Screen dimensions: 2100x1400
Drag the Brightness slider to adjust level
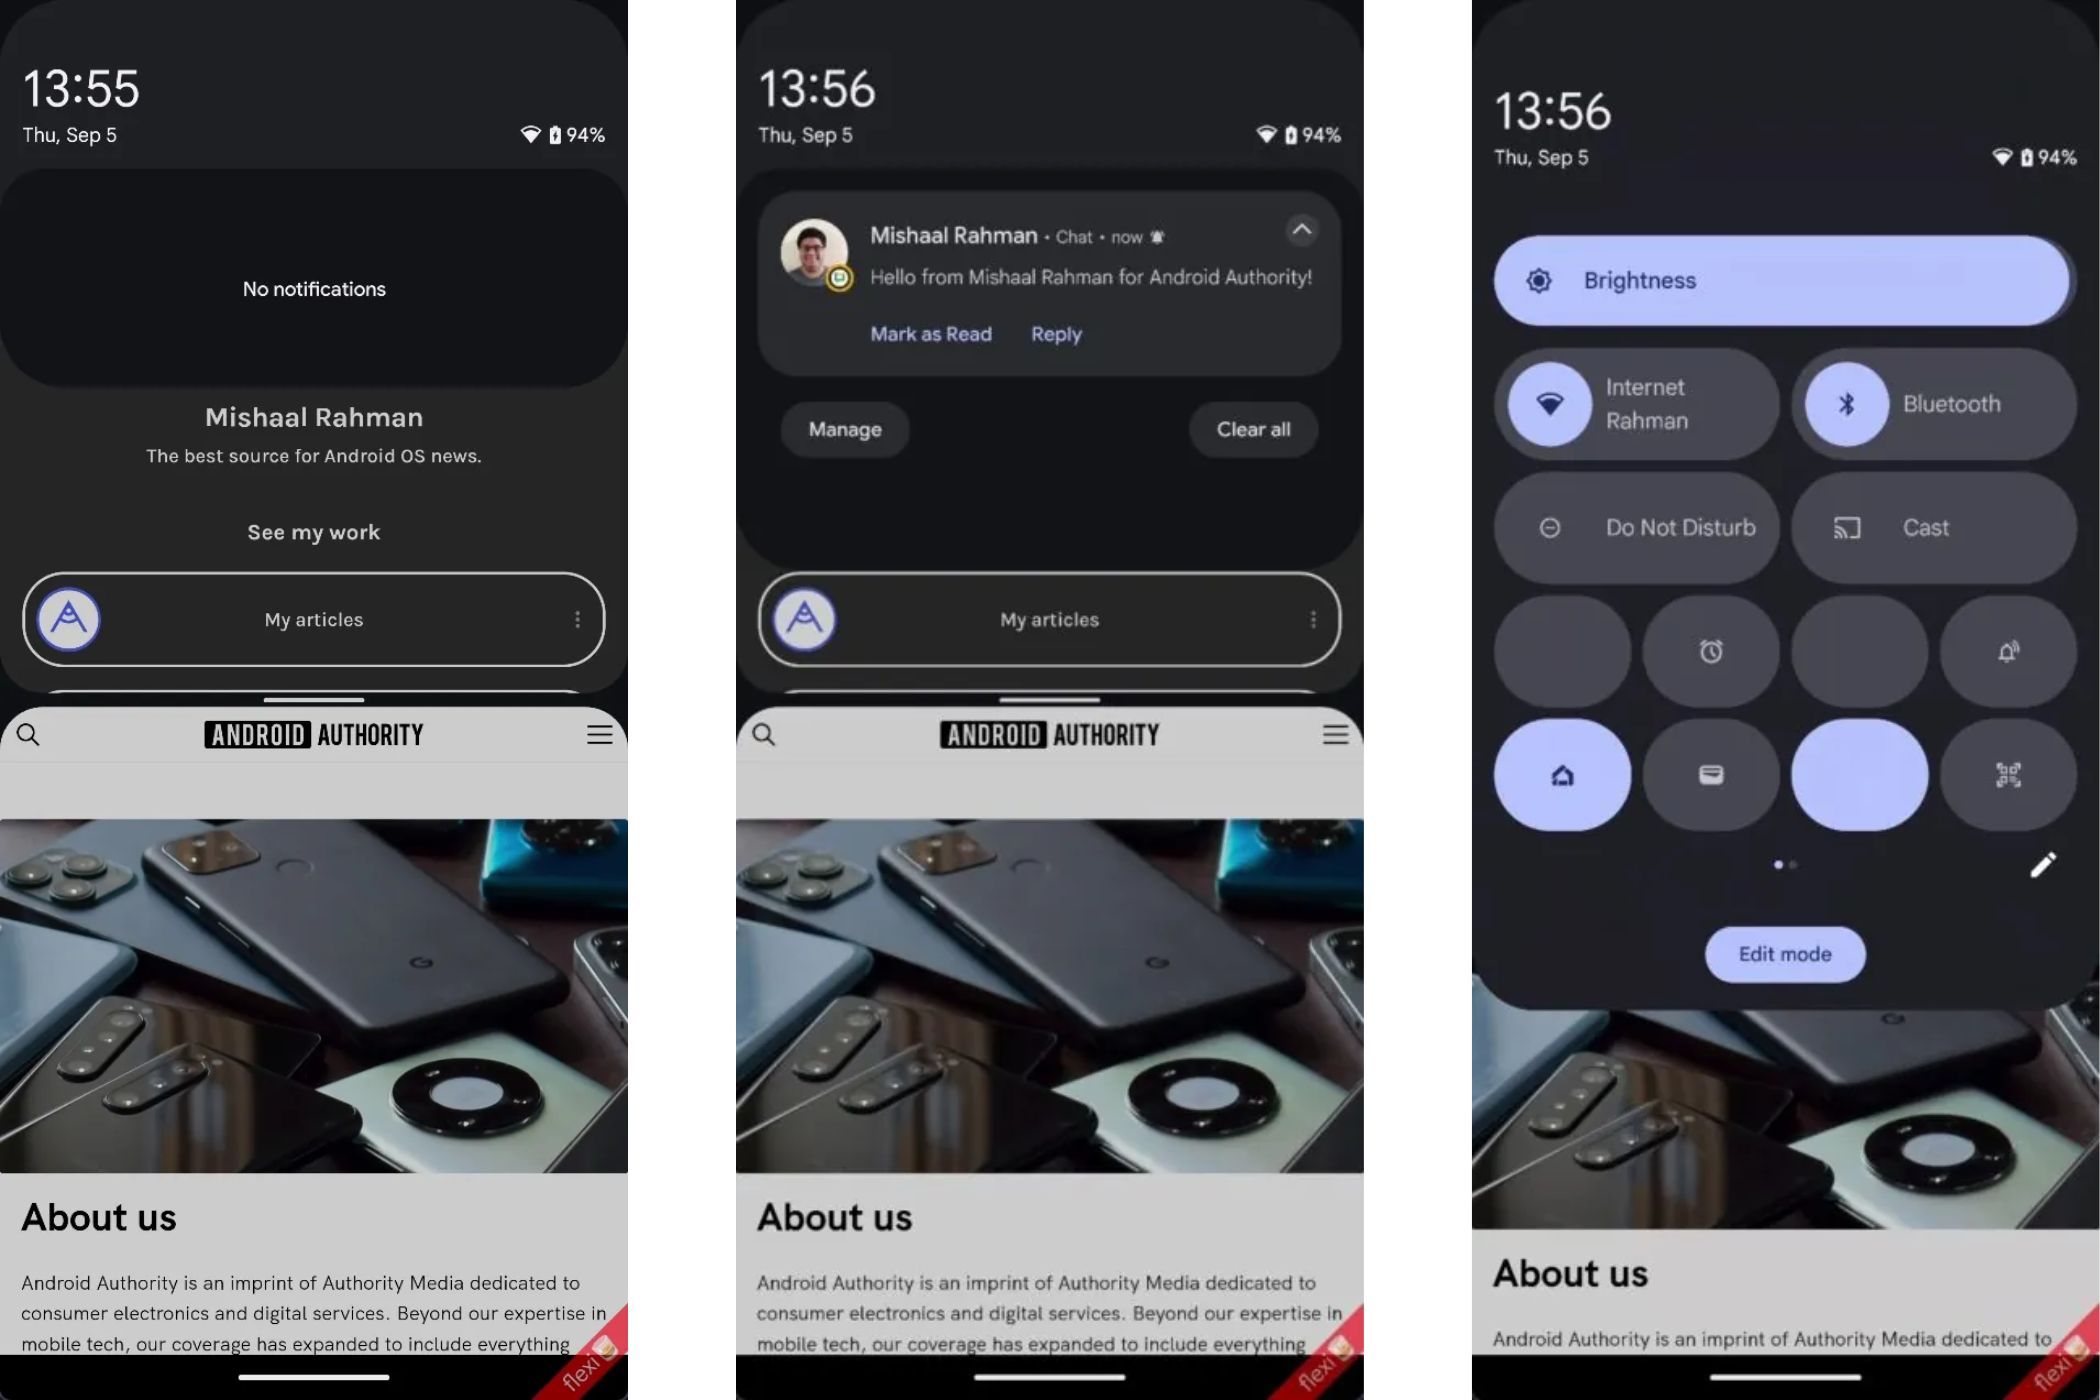(1783, 278)
